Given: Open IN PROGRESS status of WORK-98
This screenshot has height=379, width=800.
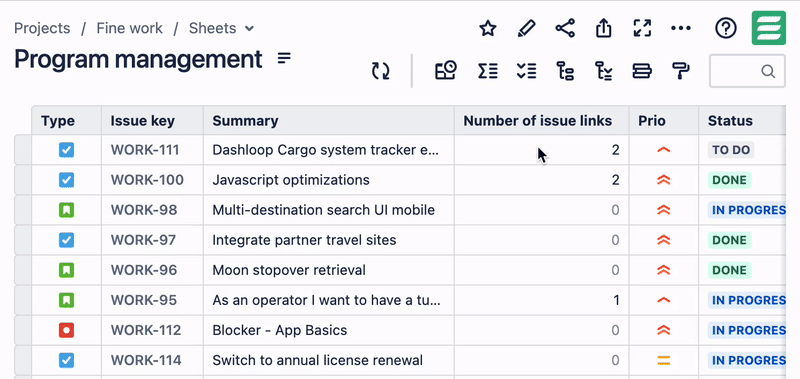Looking at the screenshot, I should (747, 210).
